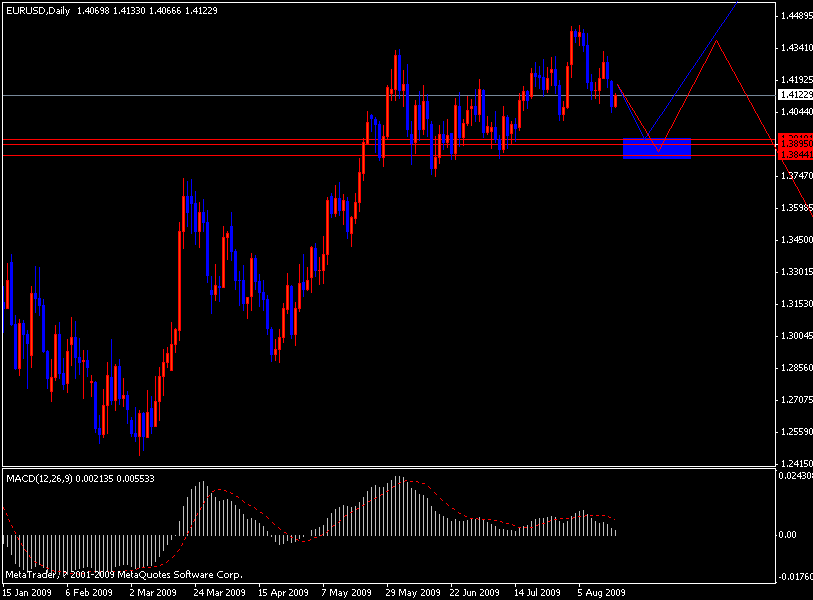Click the 29 May 2009 date label
813x600 pixels.
point(415,590)
